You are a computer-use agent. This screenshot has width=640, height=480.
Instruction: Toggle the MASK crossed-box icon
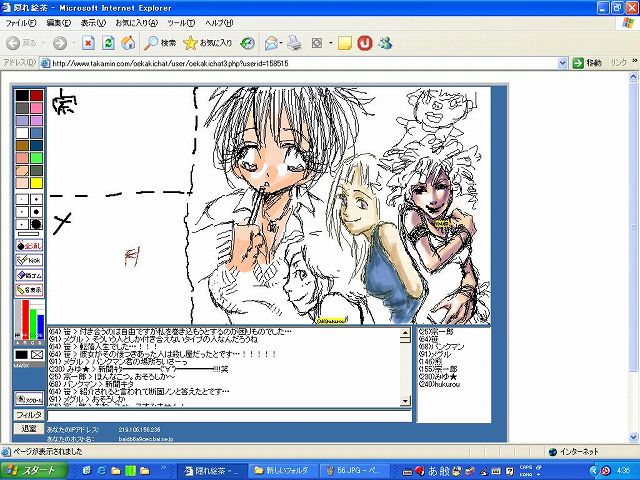[37, 355]
